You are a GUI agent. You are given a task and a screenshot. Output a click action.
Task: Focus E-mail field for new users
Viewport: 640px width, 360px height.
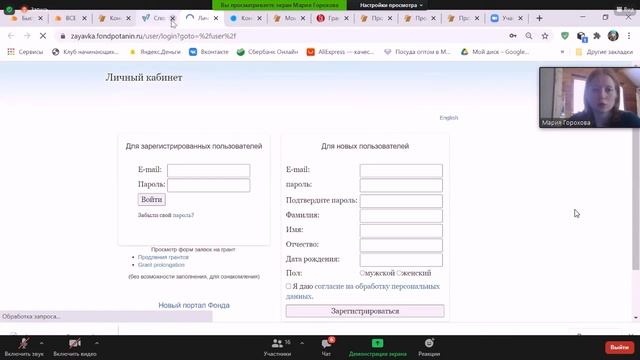pyautogui.click(x=401, y=170)
